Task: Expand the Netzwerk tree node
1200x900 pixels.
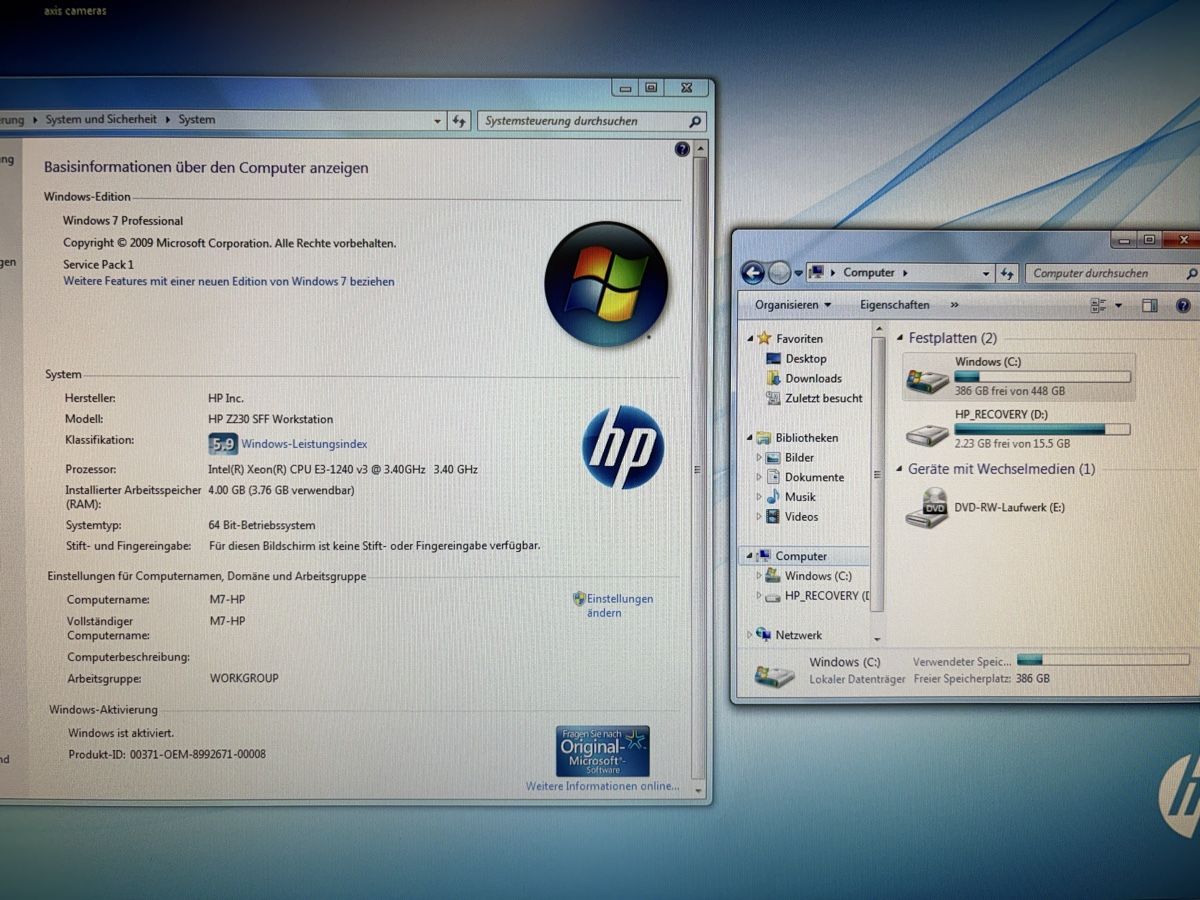Action: click(x=750, y=635)
